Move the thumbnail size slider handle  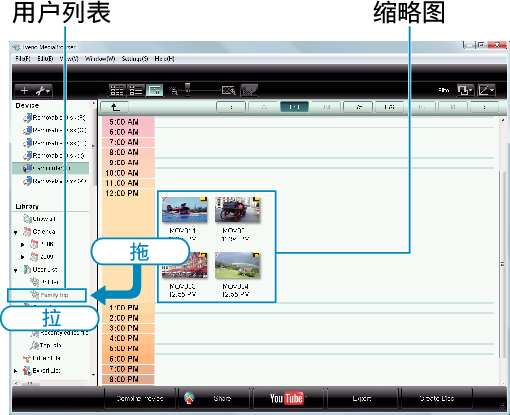point(188,89)
